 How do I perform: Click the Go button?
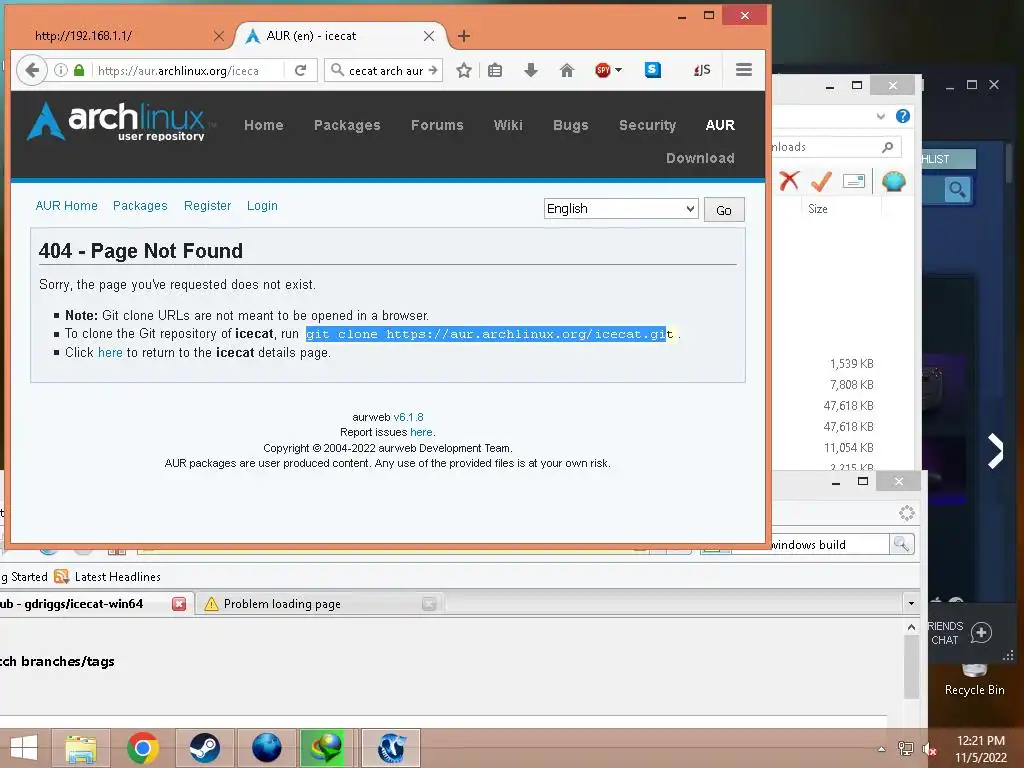click(724, 210)
